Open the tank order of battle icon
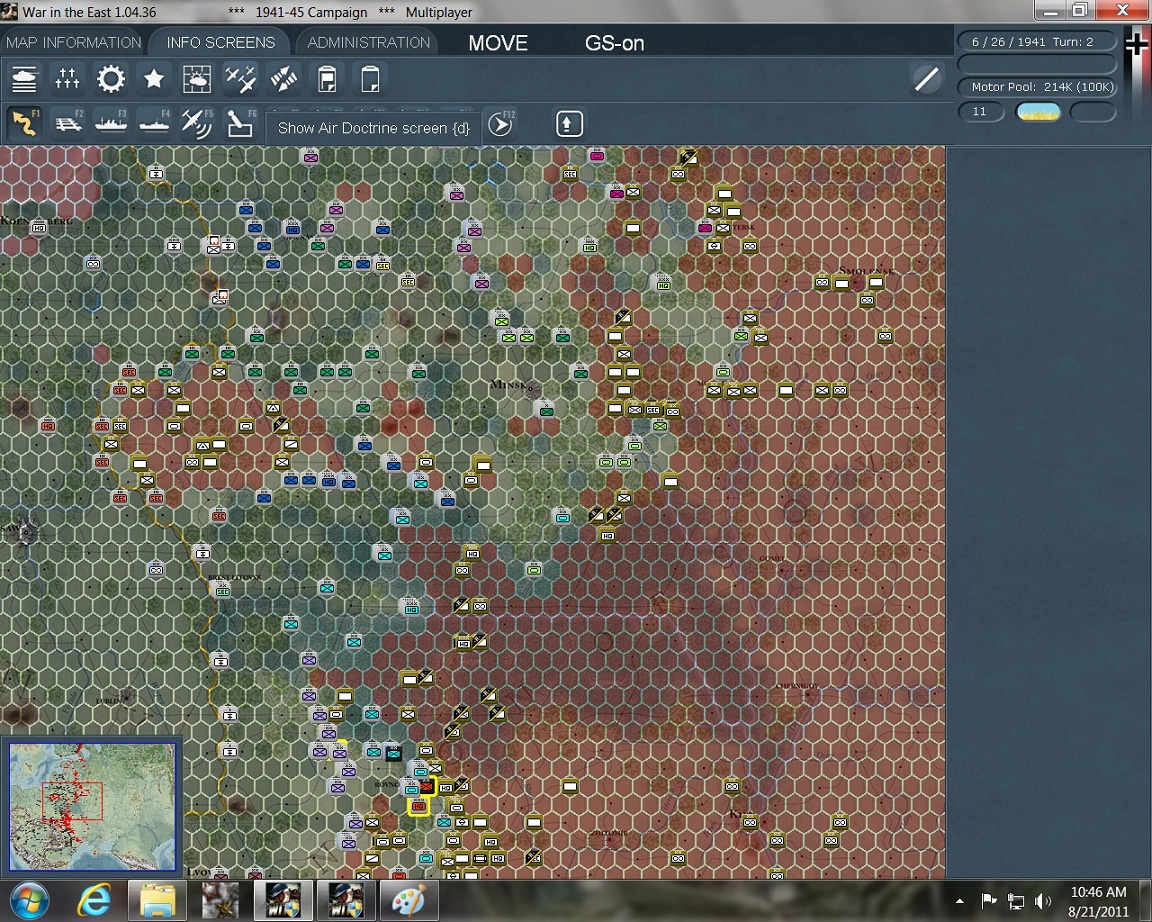Viewport: 1152px width, 922px height. point(24,79)
